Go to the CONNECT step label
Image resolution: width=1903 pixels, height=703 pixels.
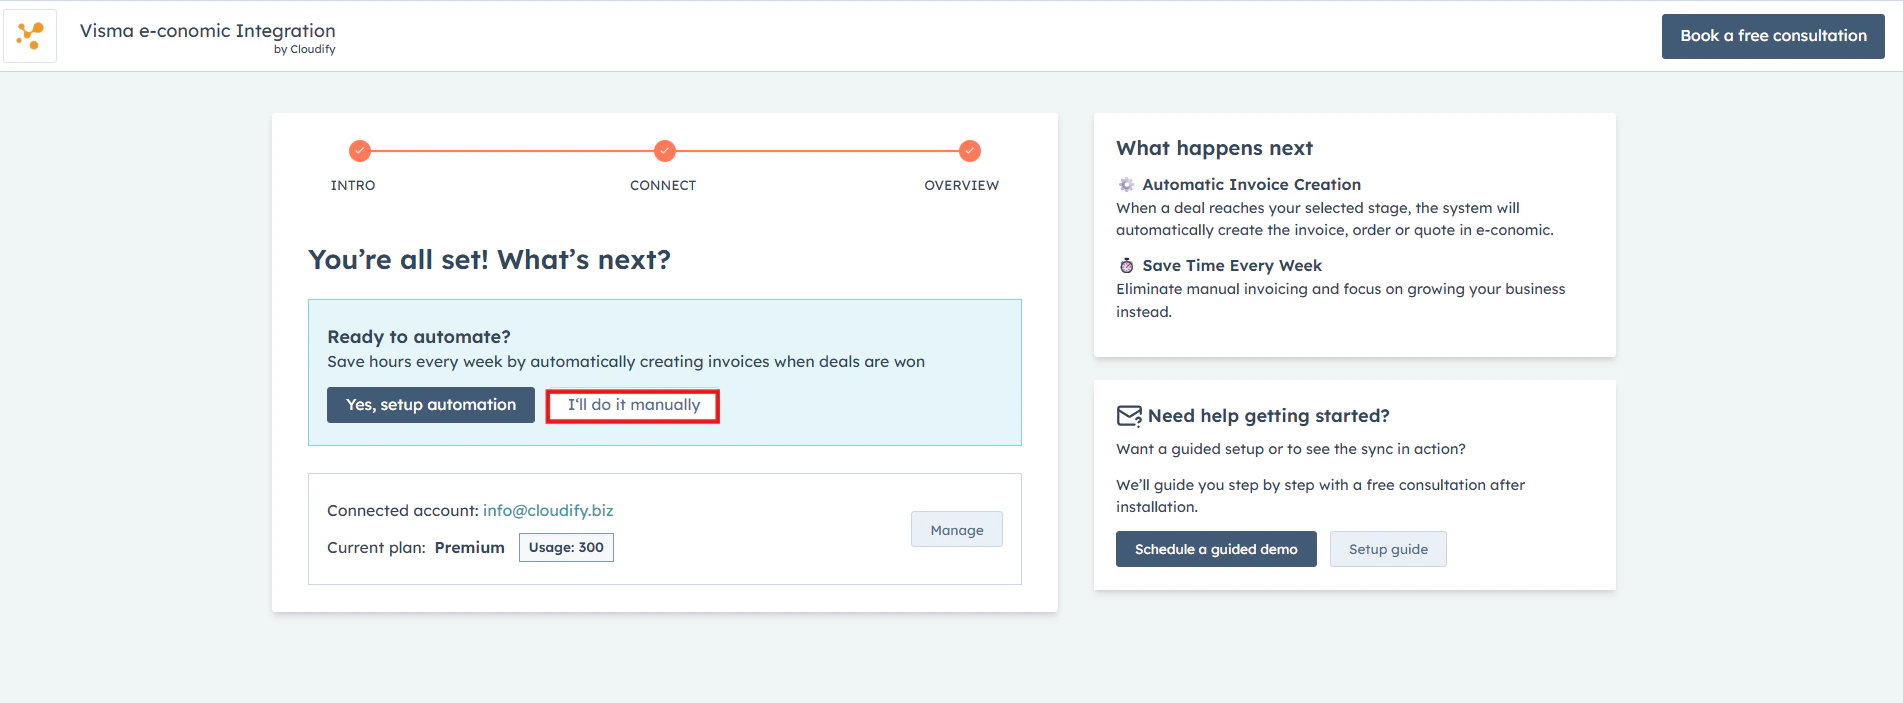pyautogui.click(x=663, y=185)
